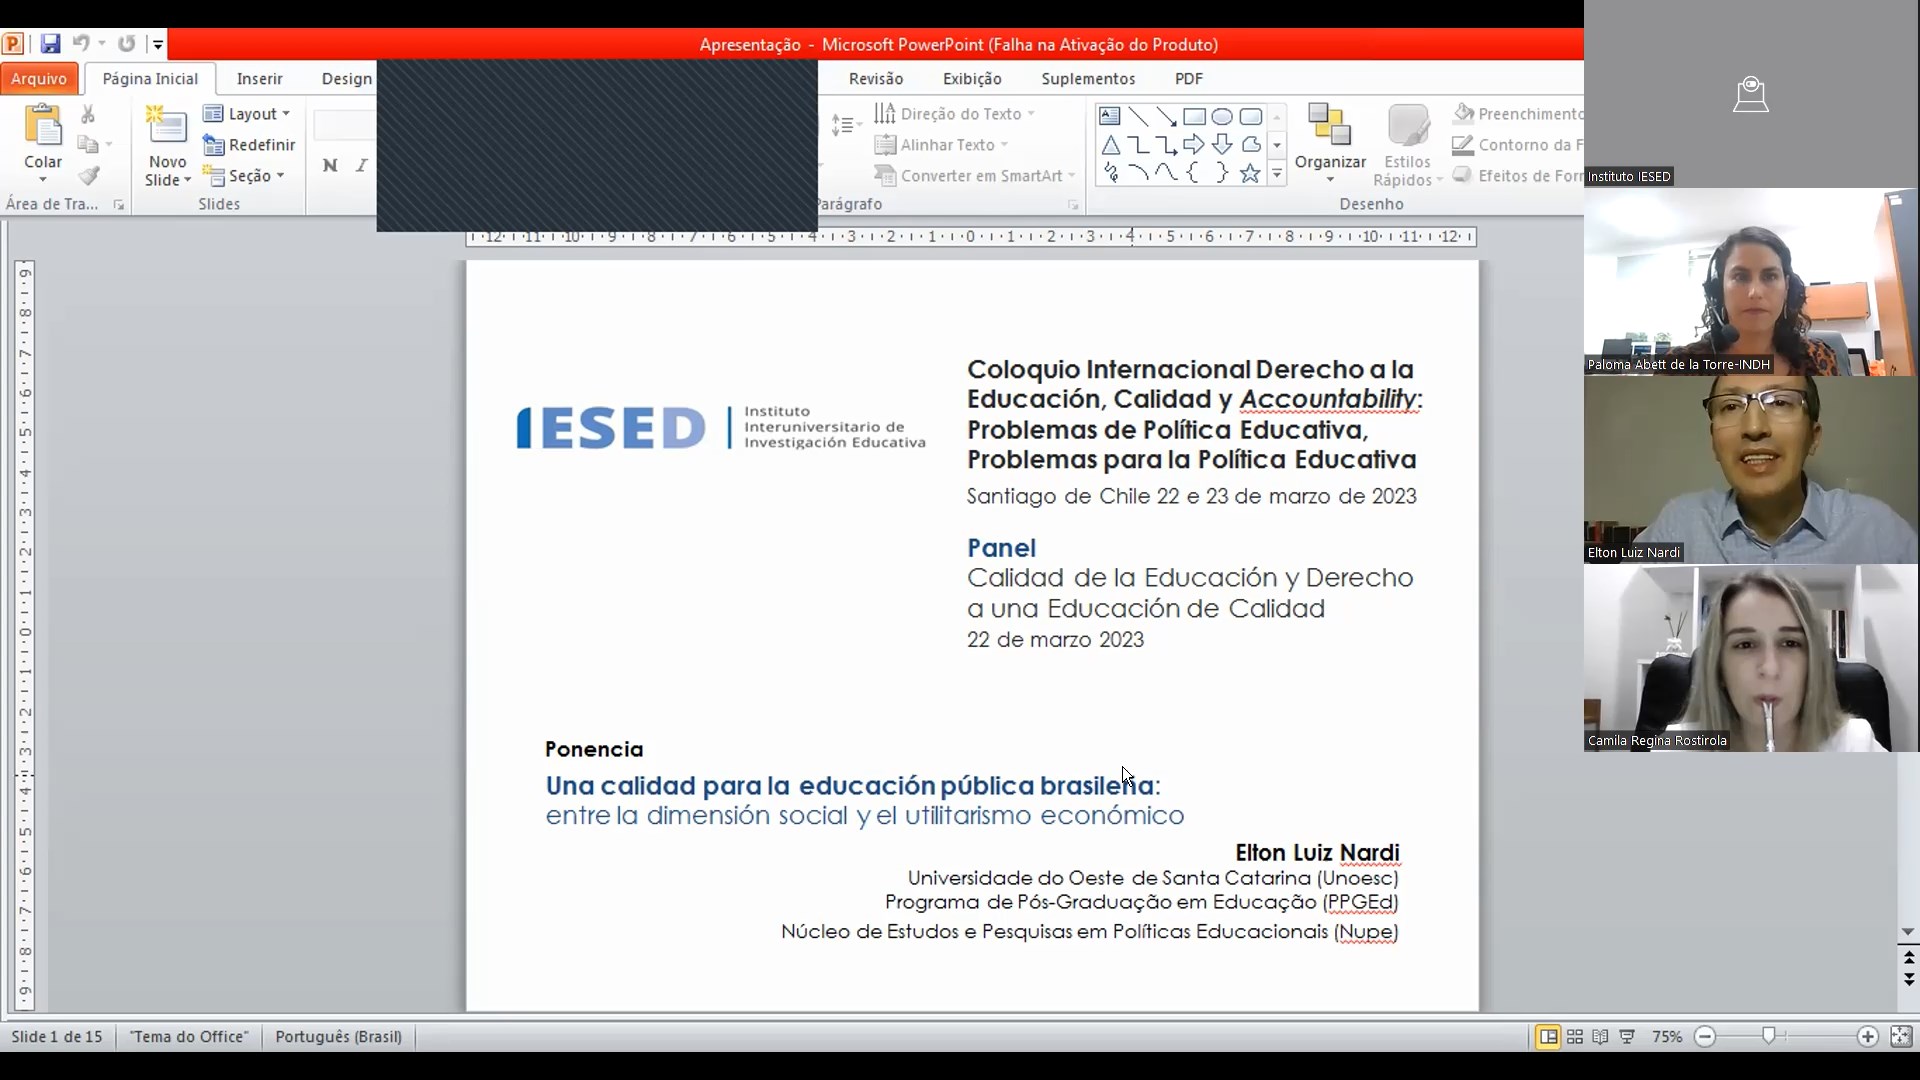Image resolution: width=1920 pixels, height=1080 pixels.
Task: Click the Undo arrow icon
Action: click(81, 44)
